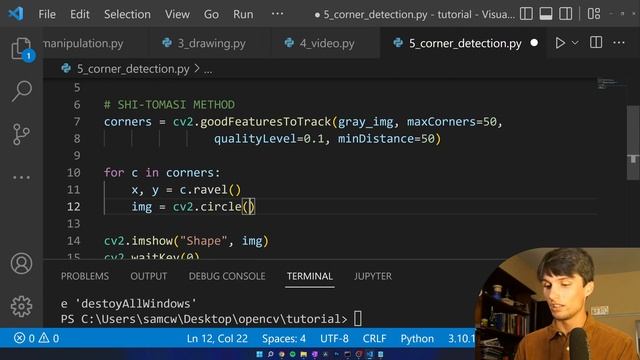This screenshot has height=360, width=640.
Task: Click inside the terminal prompt line
Action: [211, 319]
